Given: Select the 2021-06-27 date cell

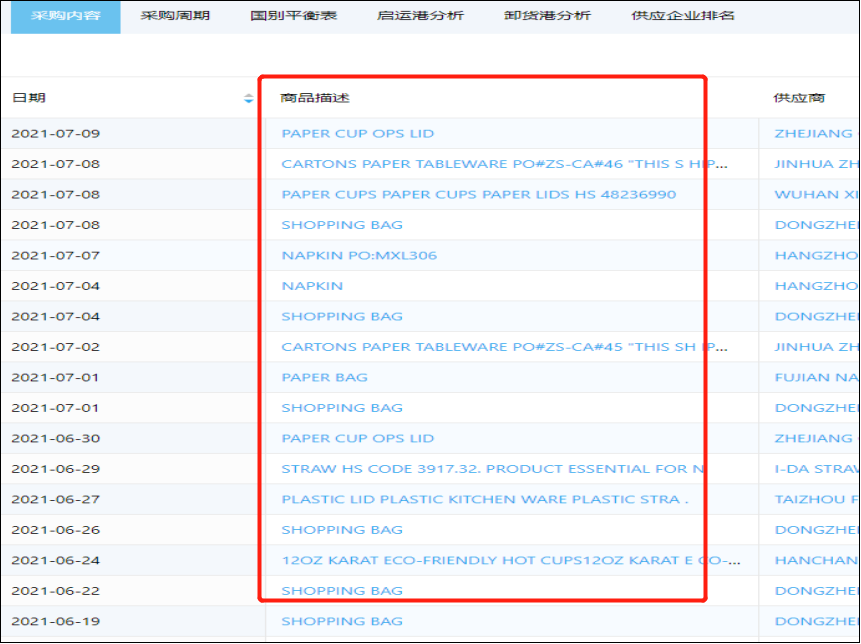Looking at the screenshot, I should coord(55,500).
